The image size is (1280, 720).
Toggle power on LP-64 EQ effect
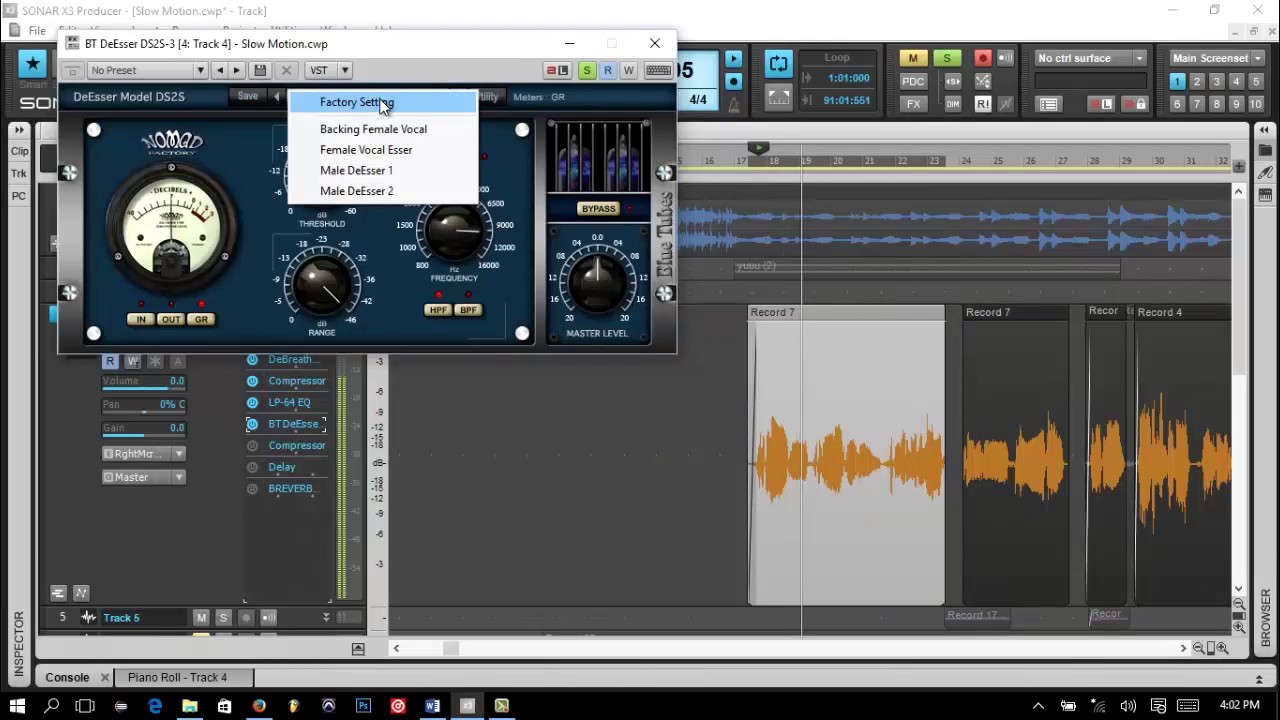(x=252, y=403)
